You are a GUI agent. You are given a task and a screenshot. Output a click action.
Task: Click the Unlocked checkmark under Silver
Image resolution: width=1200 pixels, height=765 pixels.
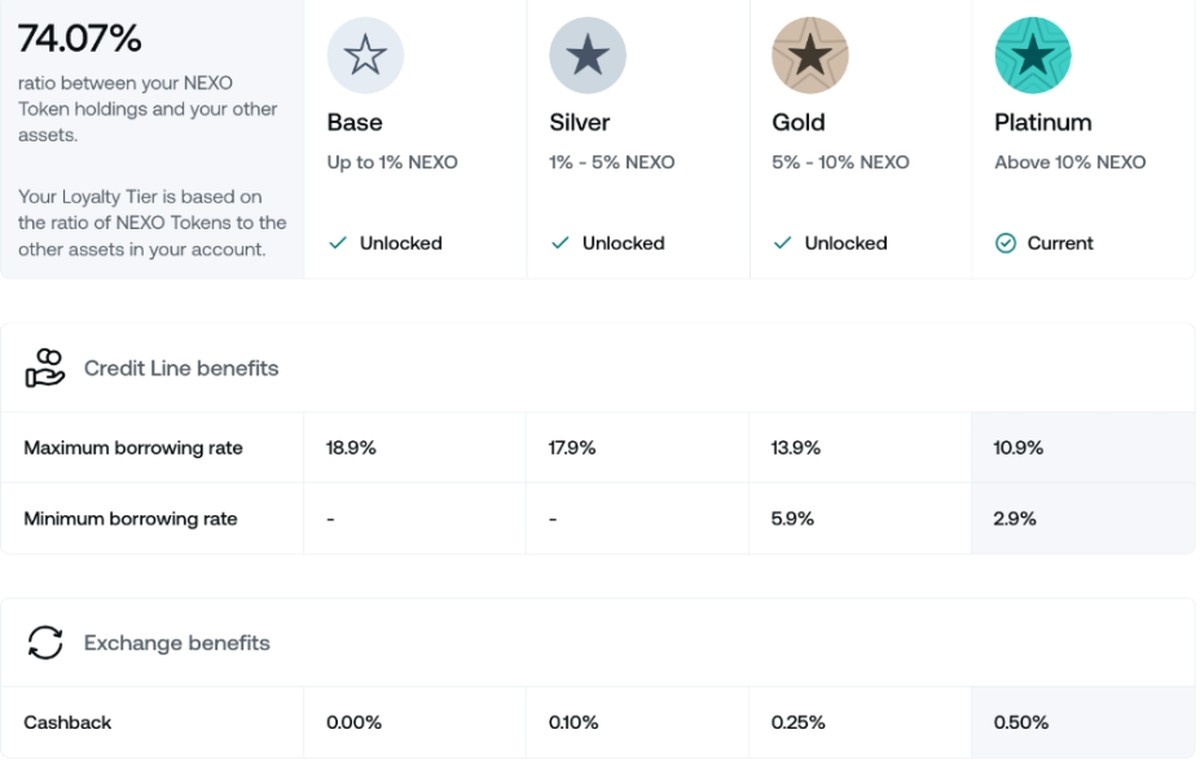coord(560,243)
